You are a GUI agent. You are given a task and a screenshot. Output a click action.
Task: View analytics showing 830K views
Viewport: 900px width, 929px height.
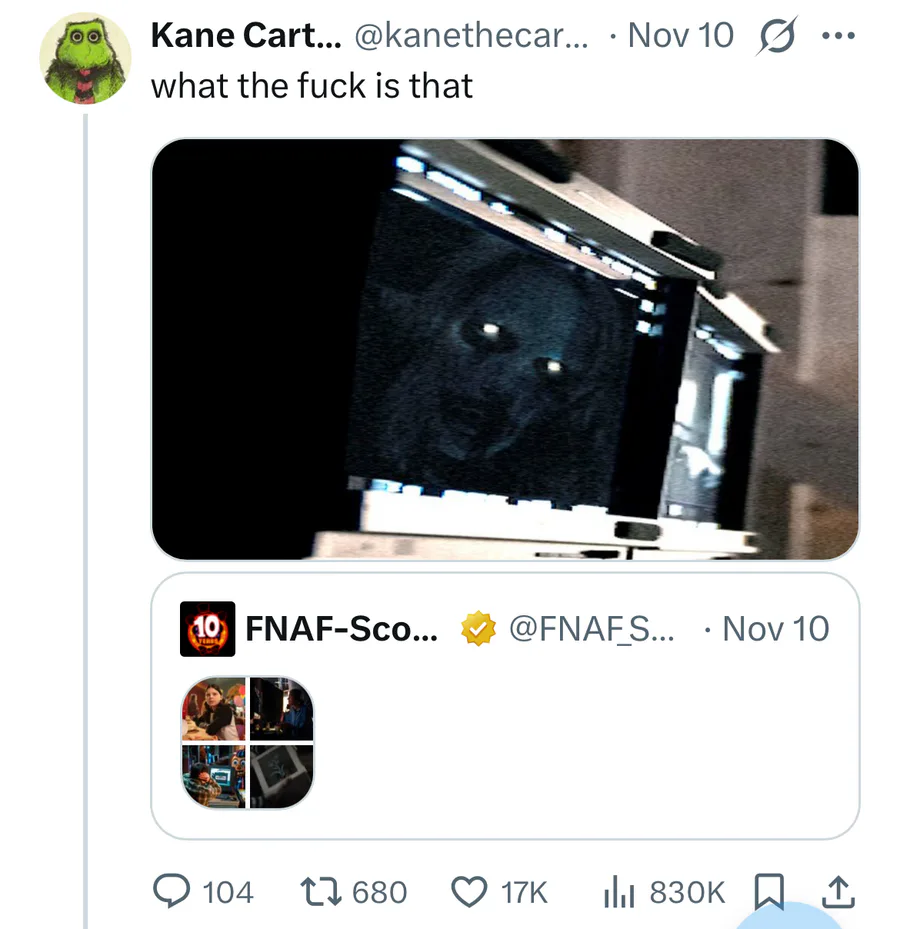pos(620,890)
